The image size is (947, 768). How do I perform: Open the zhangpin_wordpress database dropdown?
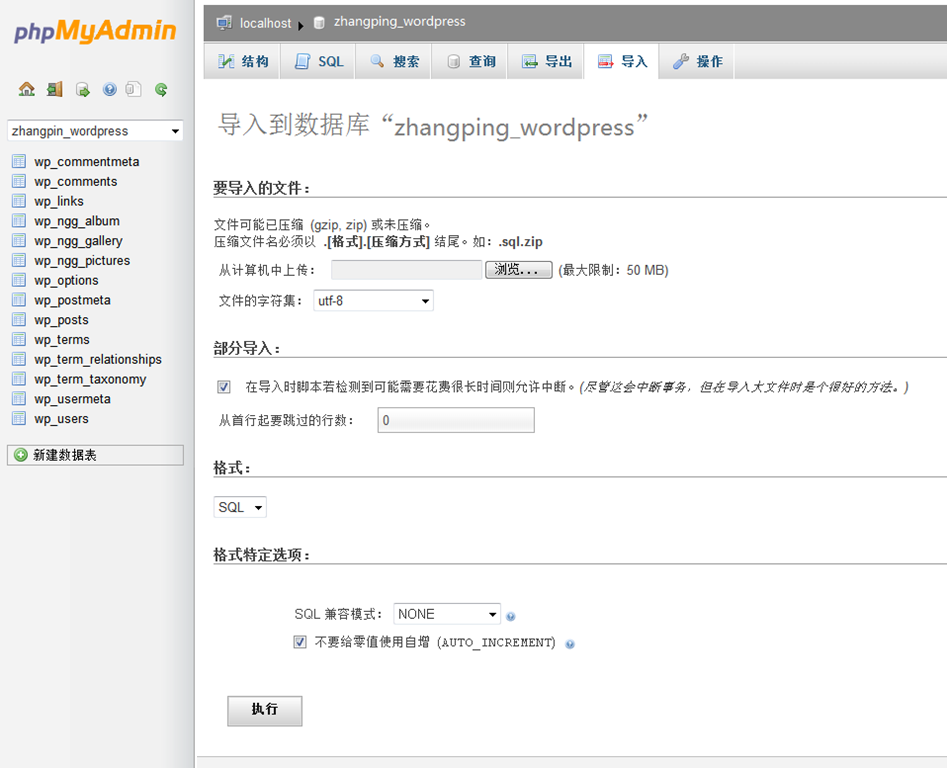click(x=95, y=131)
